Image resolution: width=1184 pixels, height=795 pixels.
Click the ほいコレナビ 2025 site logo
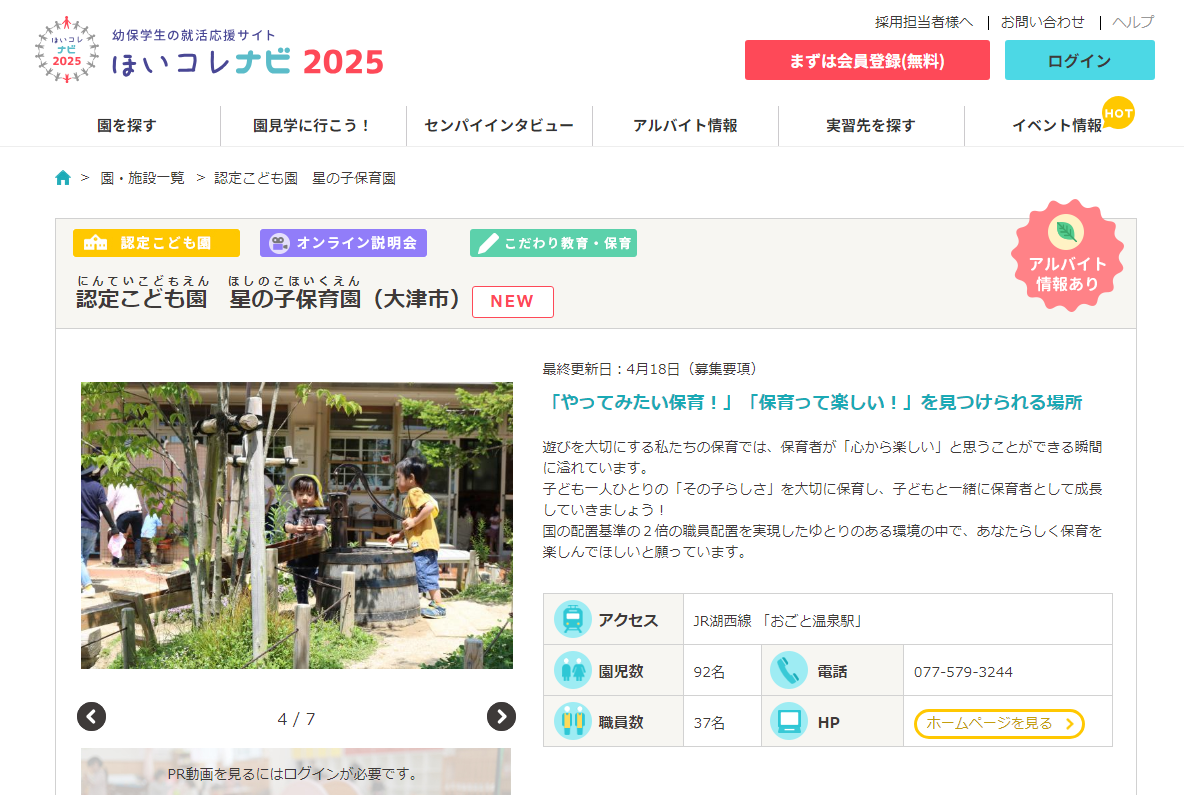(209, 51)
